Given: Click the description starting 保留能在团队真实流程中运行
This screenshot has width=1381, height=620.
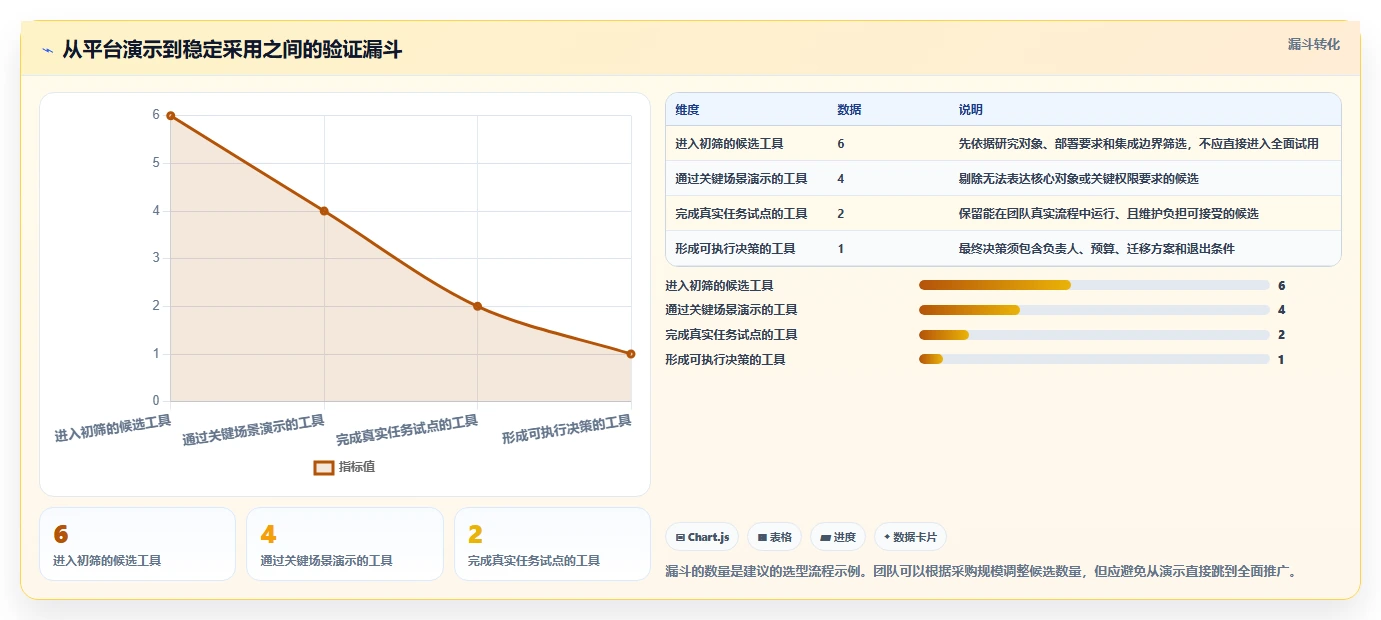Looking at the screenshot, I should coord(1109,214).
